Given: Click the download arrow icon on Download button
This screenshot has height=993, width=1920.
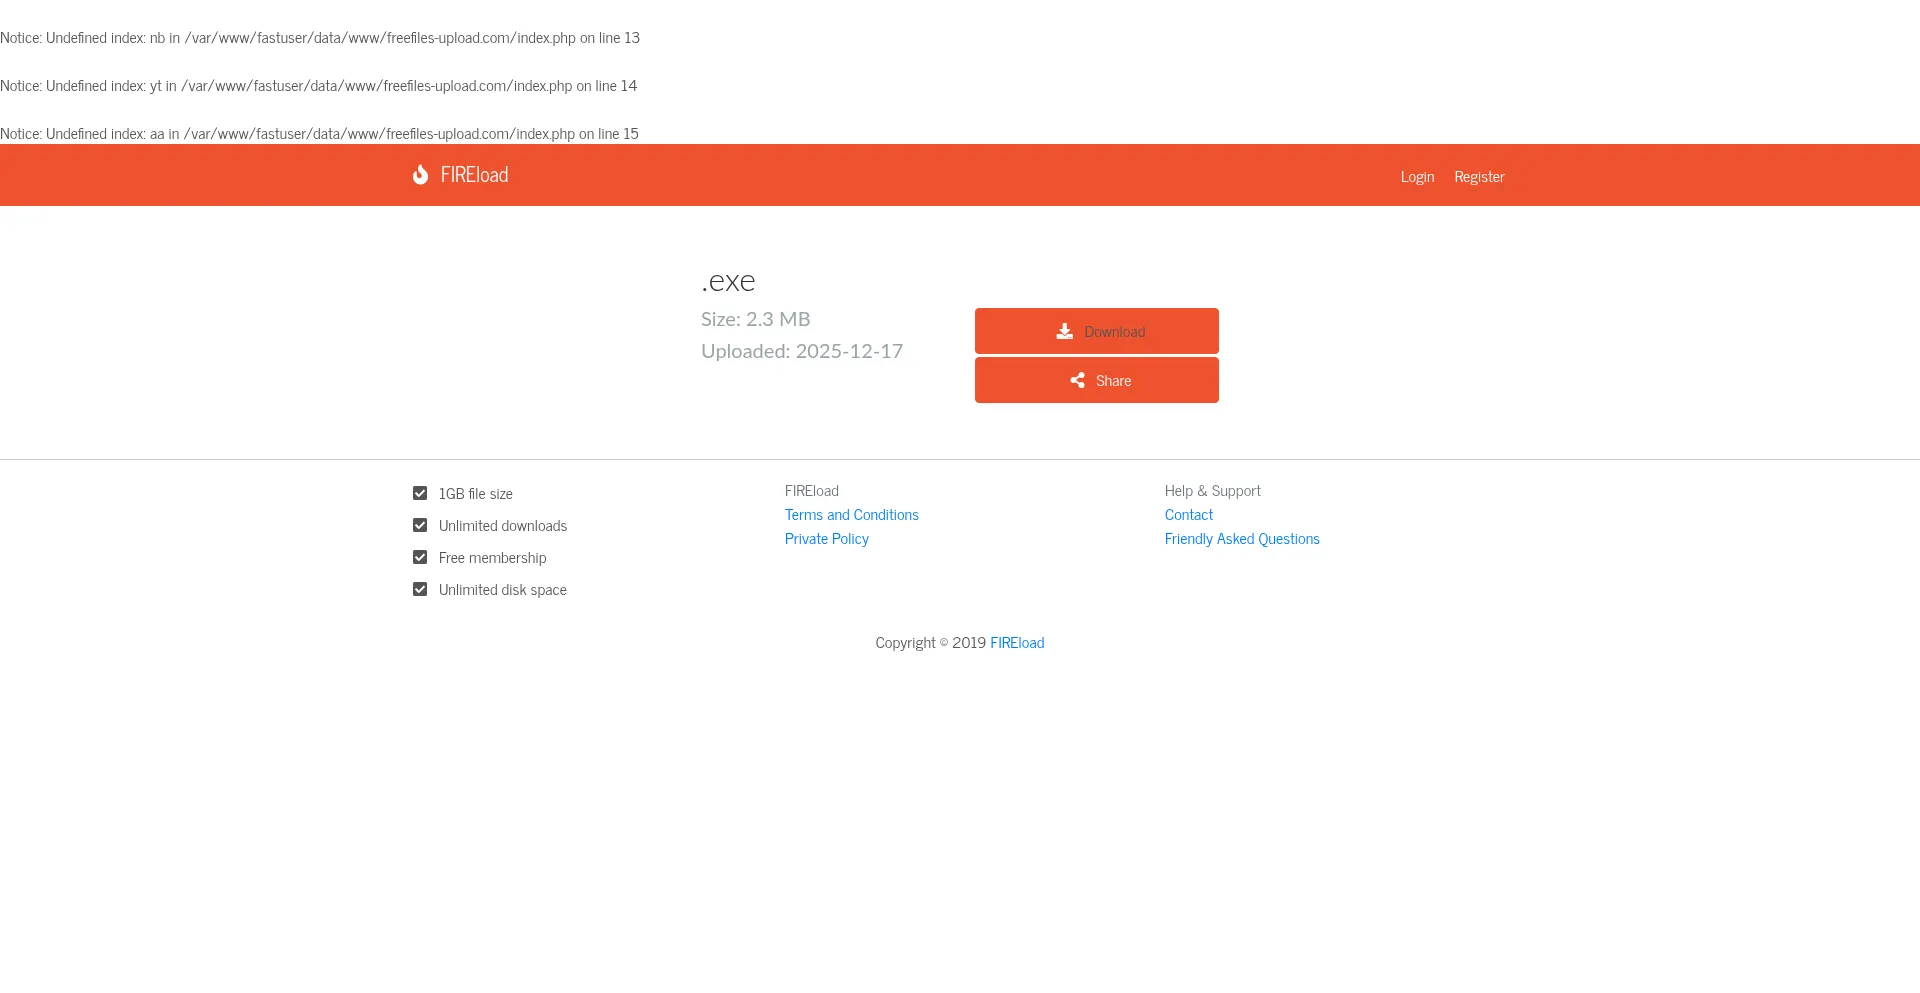Looking at the screenshot, I should click(x=1064, y=330).
